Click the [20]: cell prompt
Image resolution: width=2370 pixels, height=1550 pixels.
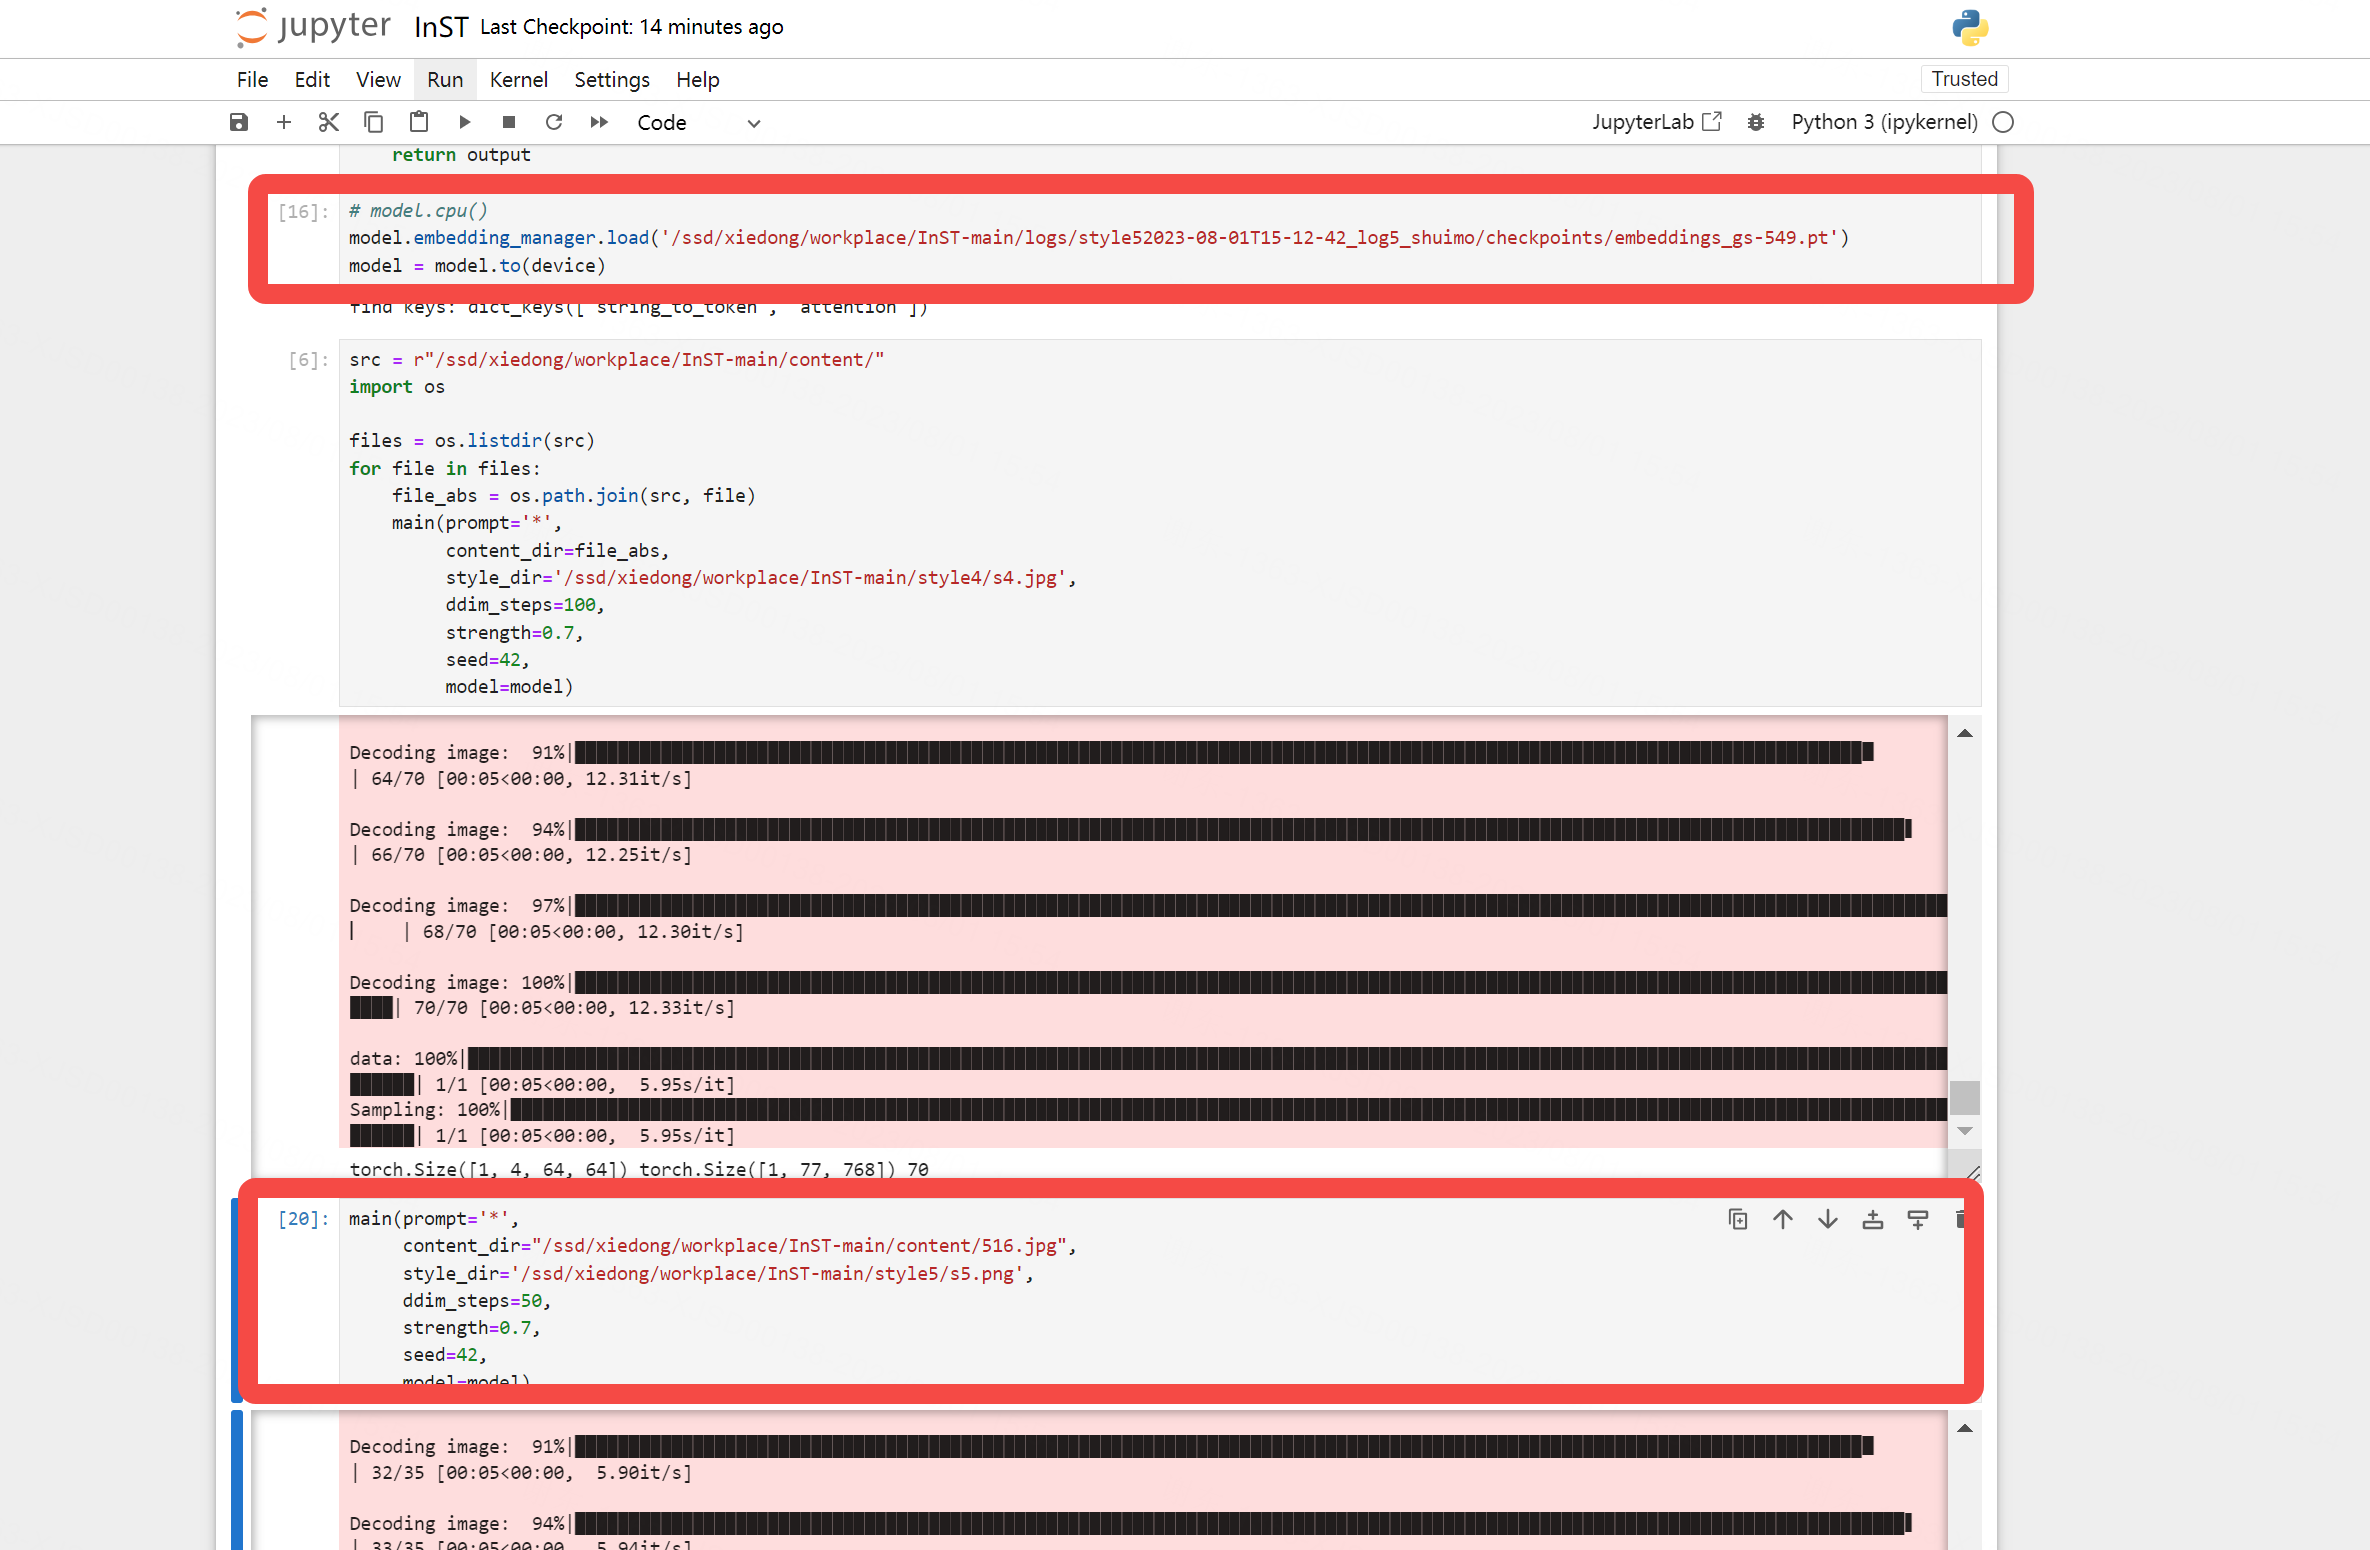pyautogui.click(x=303, y=1219)
